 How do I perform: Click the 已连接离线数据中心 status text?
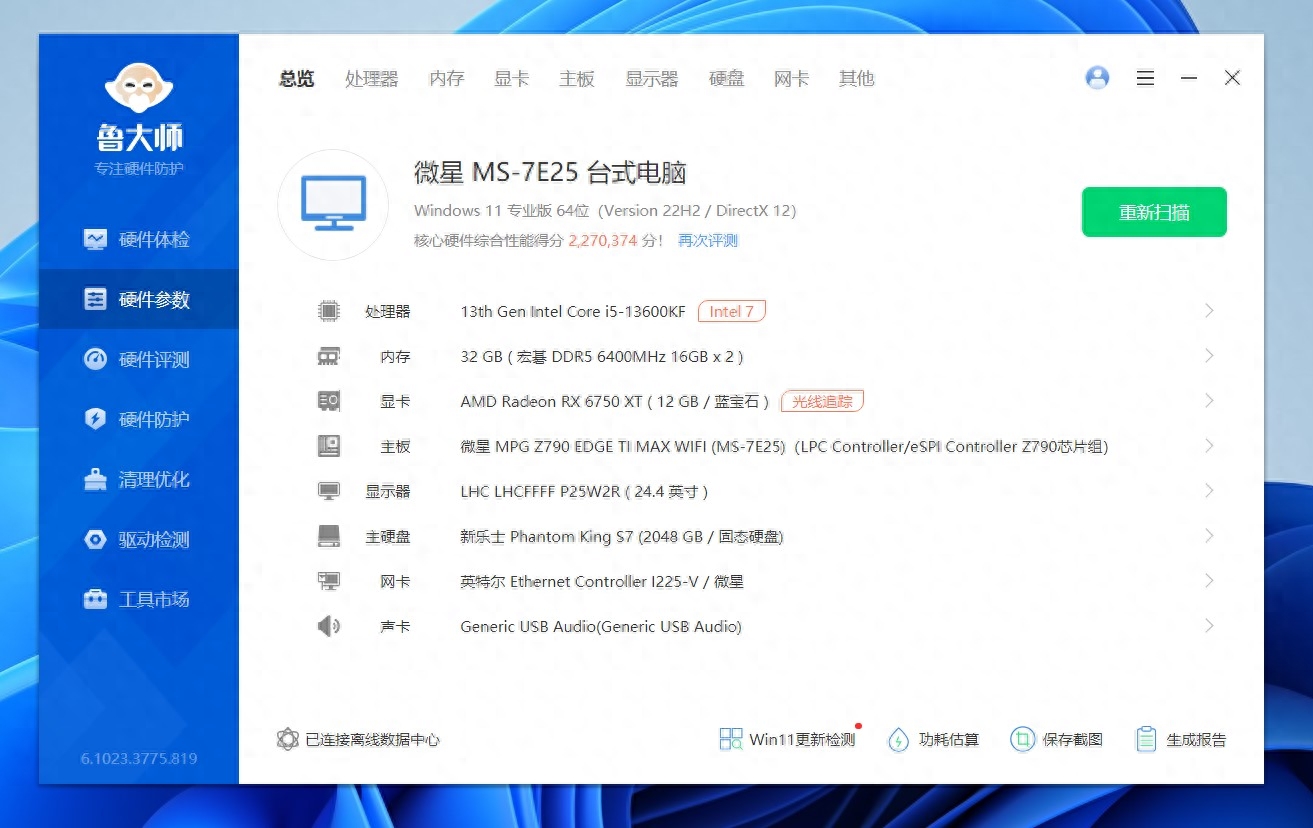pyautogui.click(x=373, y=740)
